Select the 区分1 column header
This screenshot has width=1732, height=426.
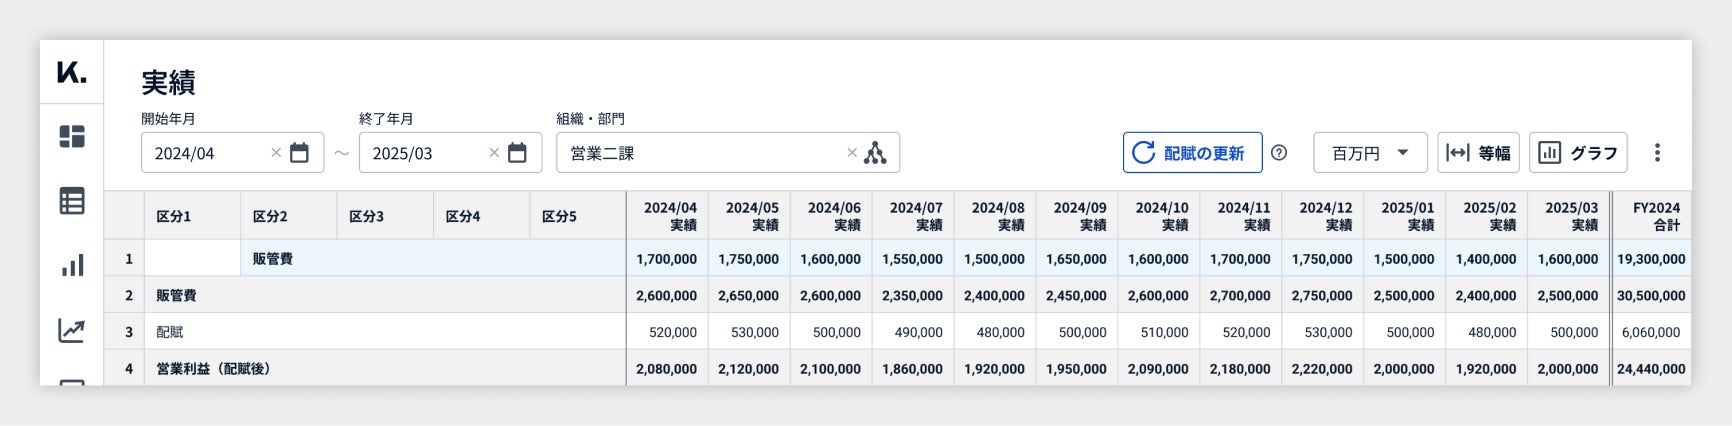(173, 216)
